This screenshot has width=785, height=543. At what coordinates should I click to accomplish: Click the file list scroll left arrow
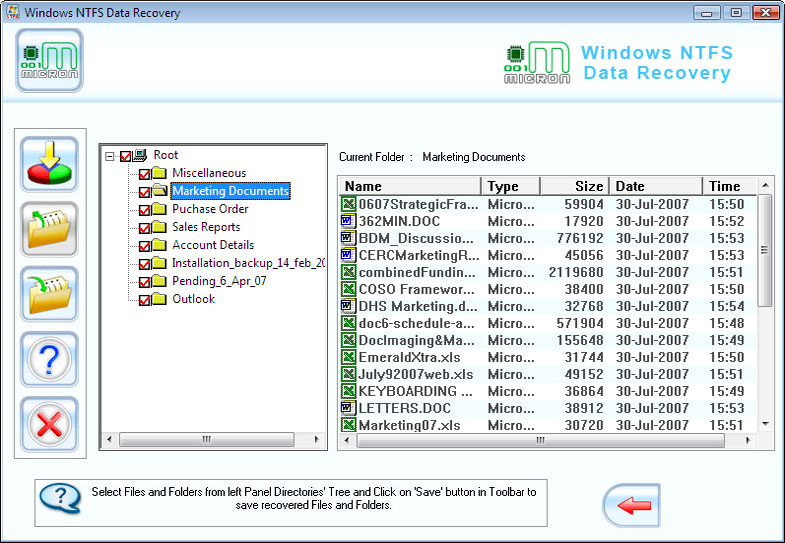(x=347, y=440)
